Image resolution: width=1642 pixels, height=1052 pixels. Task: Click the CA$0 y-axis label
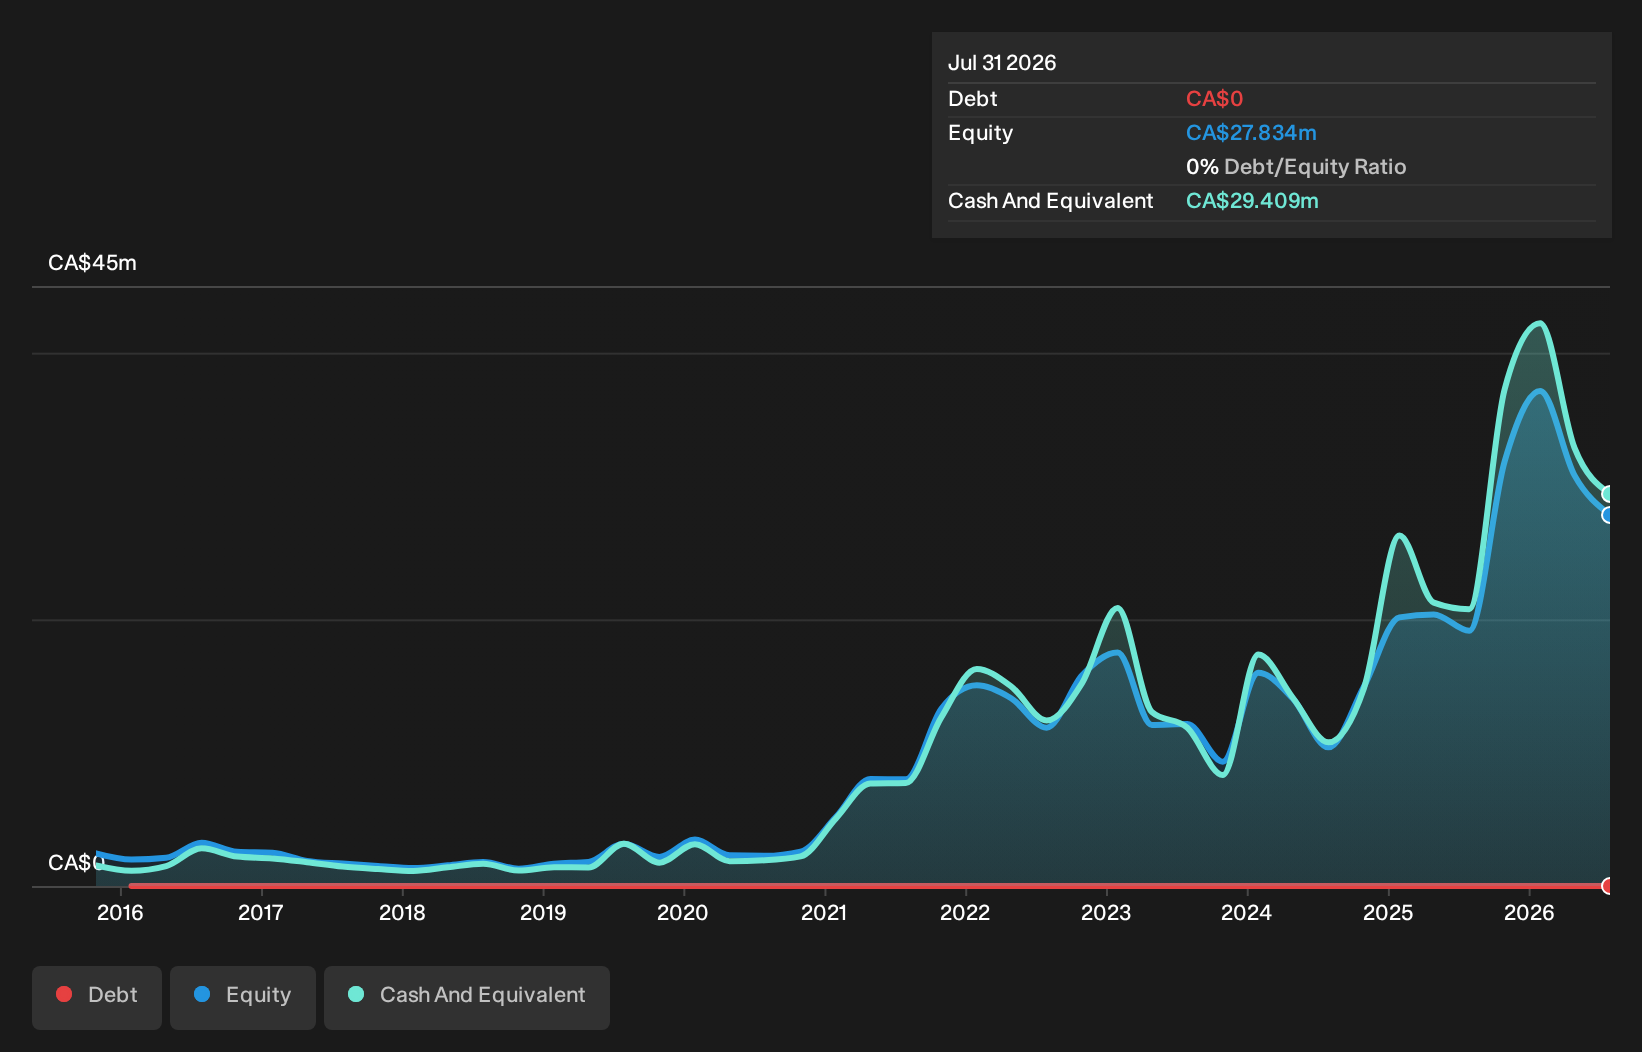(x=76, y=863)
